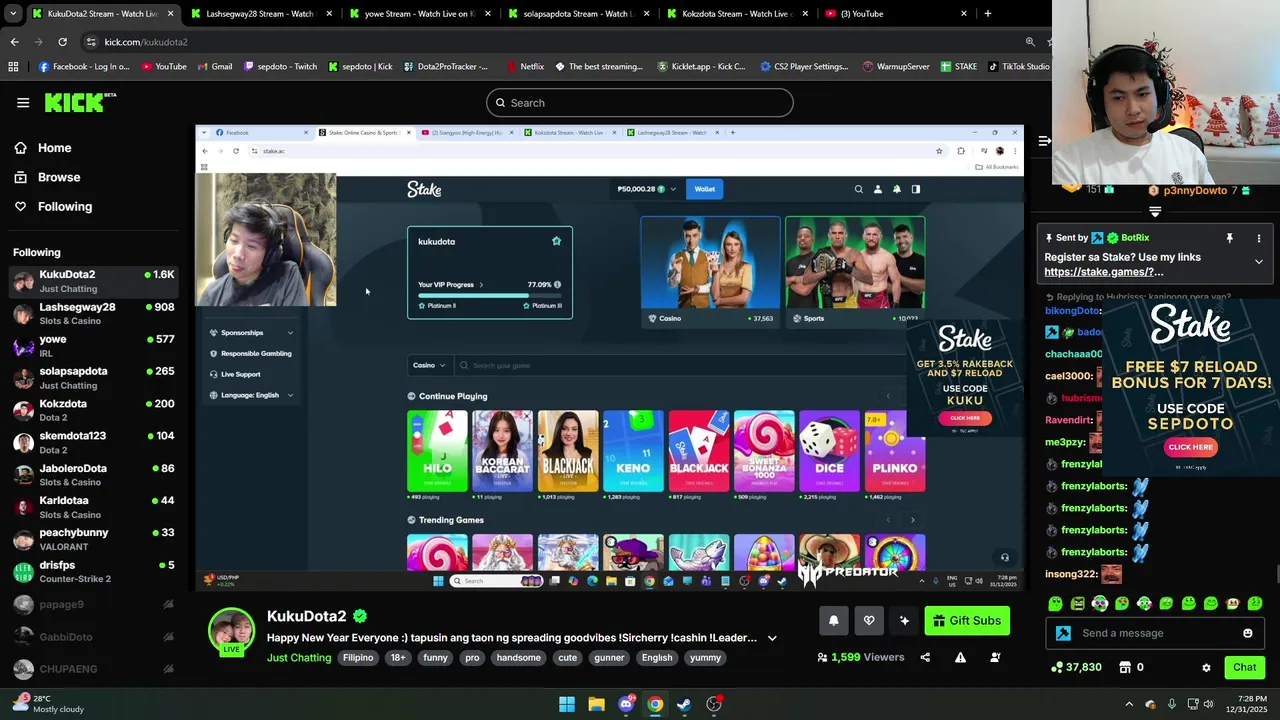Click the sparkle button beside Gift Subs

coord(904,621)
